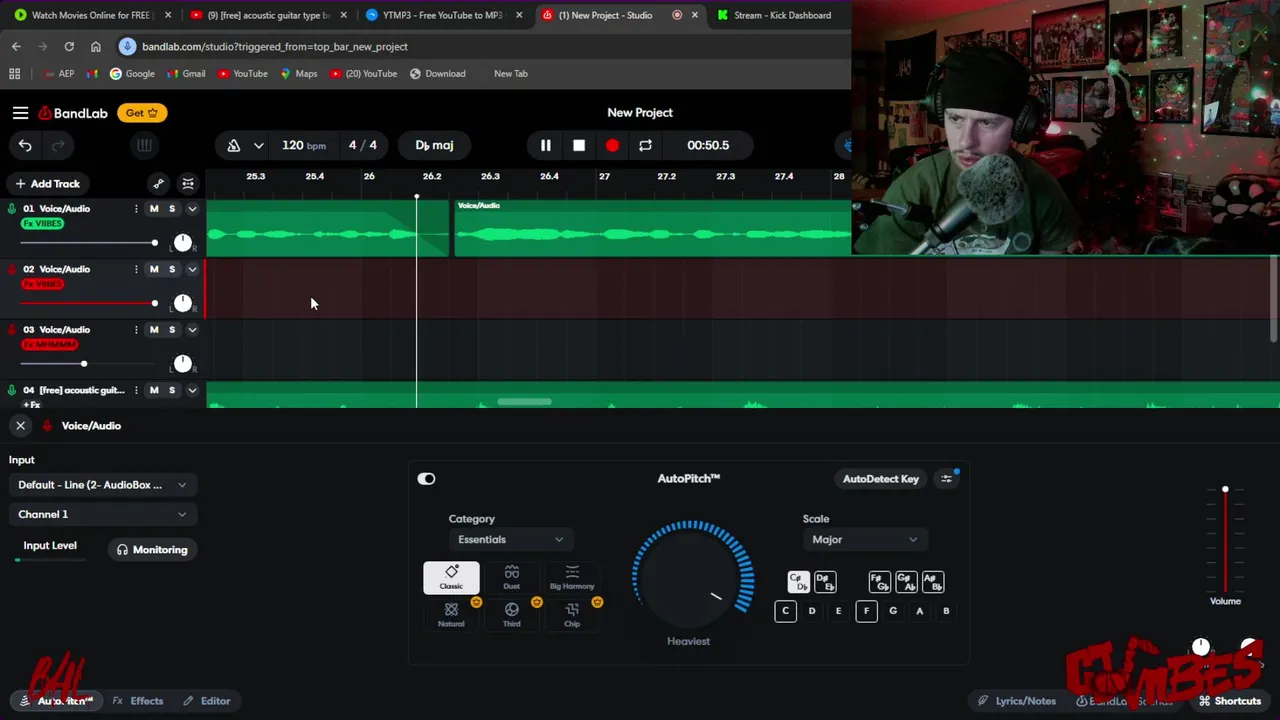Undo the last action in BandLab
The width and height of the screenshot is (1280, 720).
click(x=25, y=145)
